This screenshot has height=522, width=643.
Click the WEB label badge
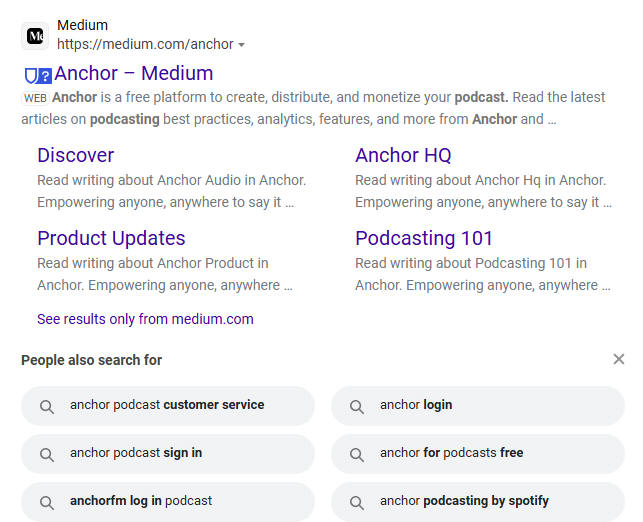pos(35,98)
